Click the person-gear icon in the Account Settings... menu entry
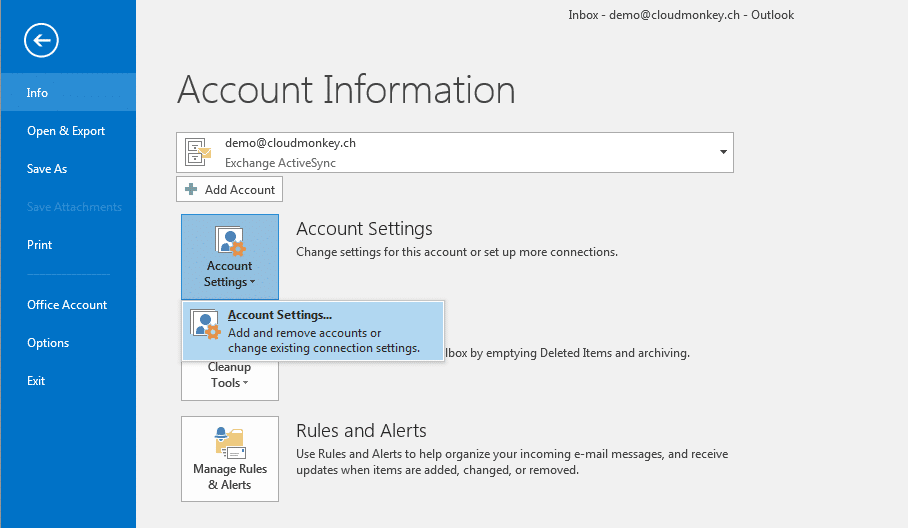Image resolution: width=908 pixels, height=528 pixels. coord(205,324)
